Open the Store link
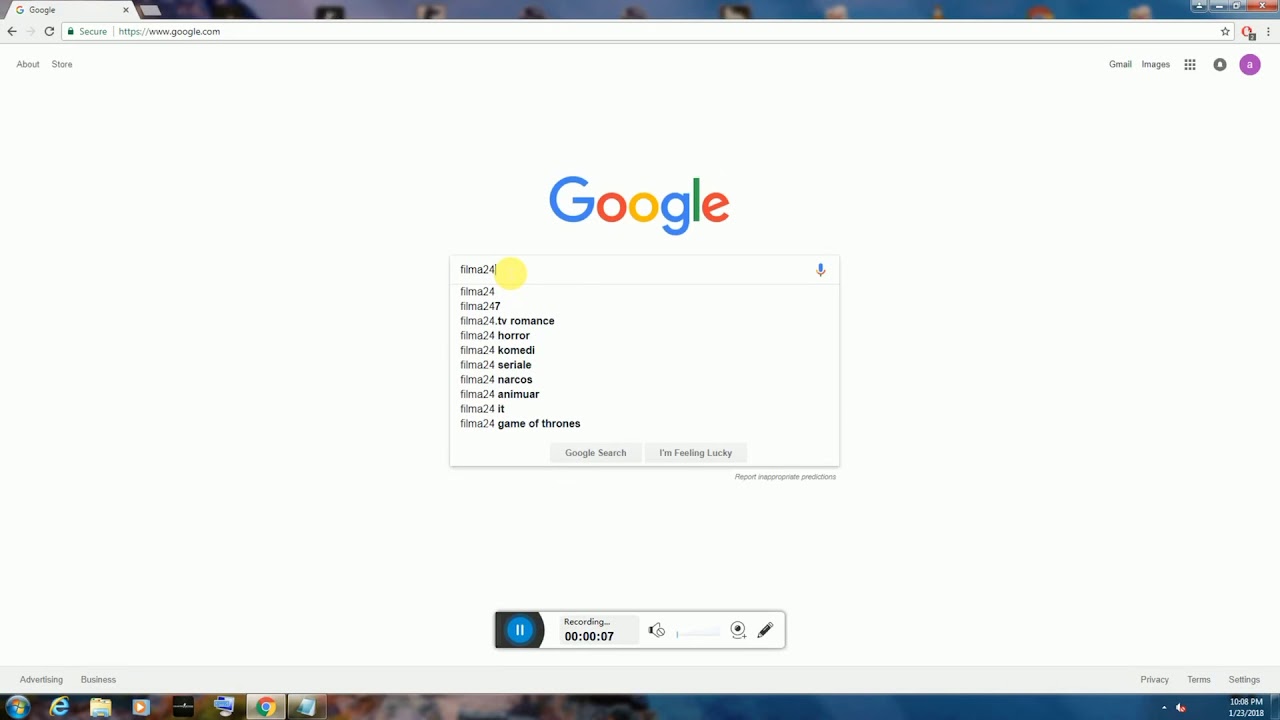 pyautogui.click(x=62, y=64)
